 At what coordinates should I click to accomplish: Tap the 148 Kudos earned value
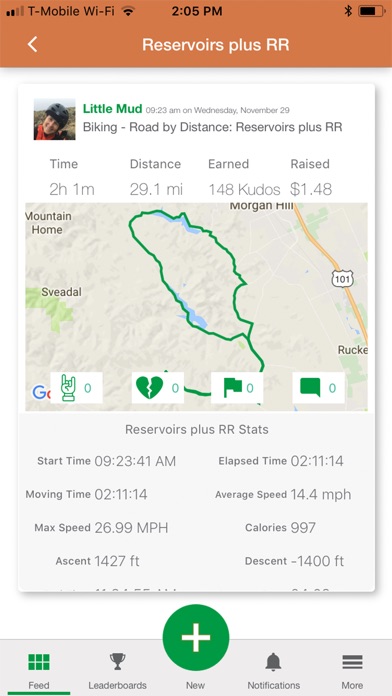(x=245, y=190)
